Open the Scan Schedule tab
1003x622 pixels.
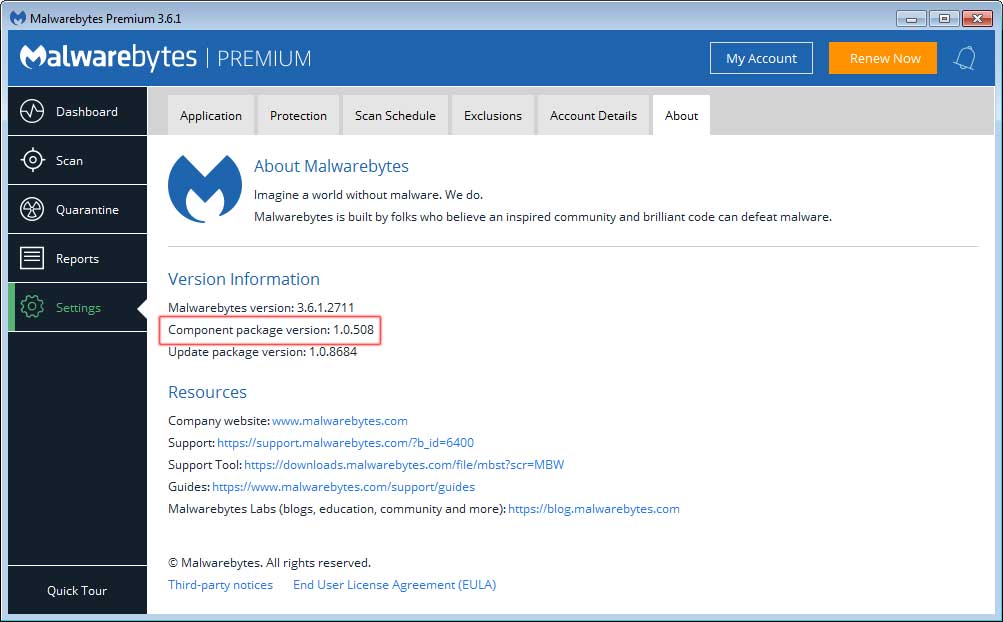click(x=395, y=115)
